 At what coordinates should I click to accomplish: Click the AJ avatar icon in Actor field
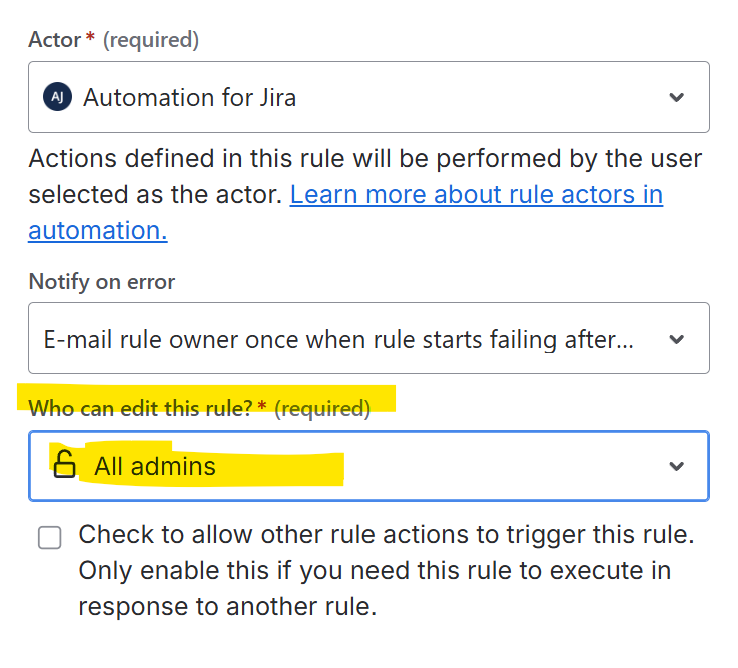(57, 97)
